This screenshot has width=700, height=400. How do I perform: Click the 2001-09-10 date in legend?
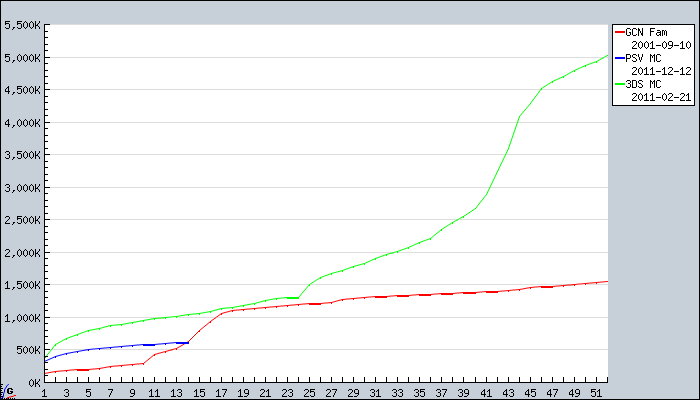pyautogui.click(x=661, y=45)
